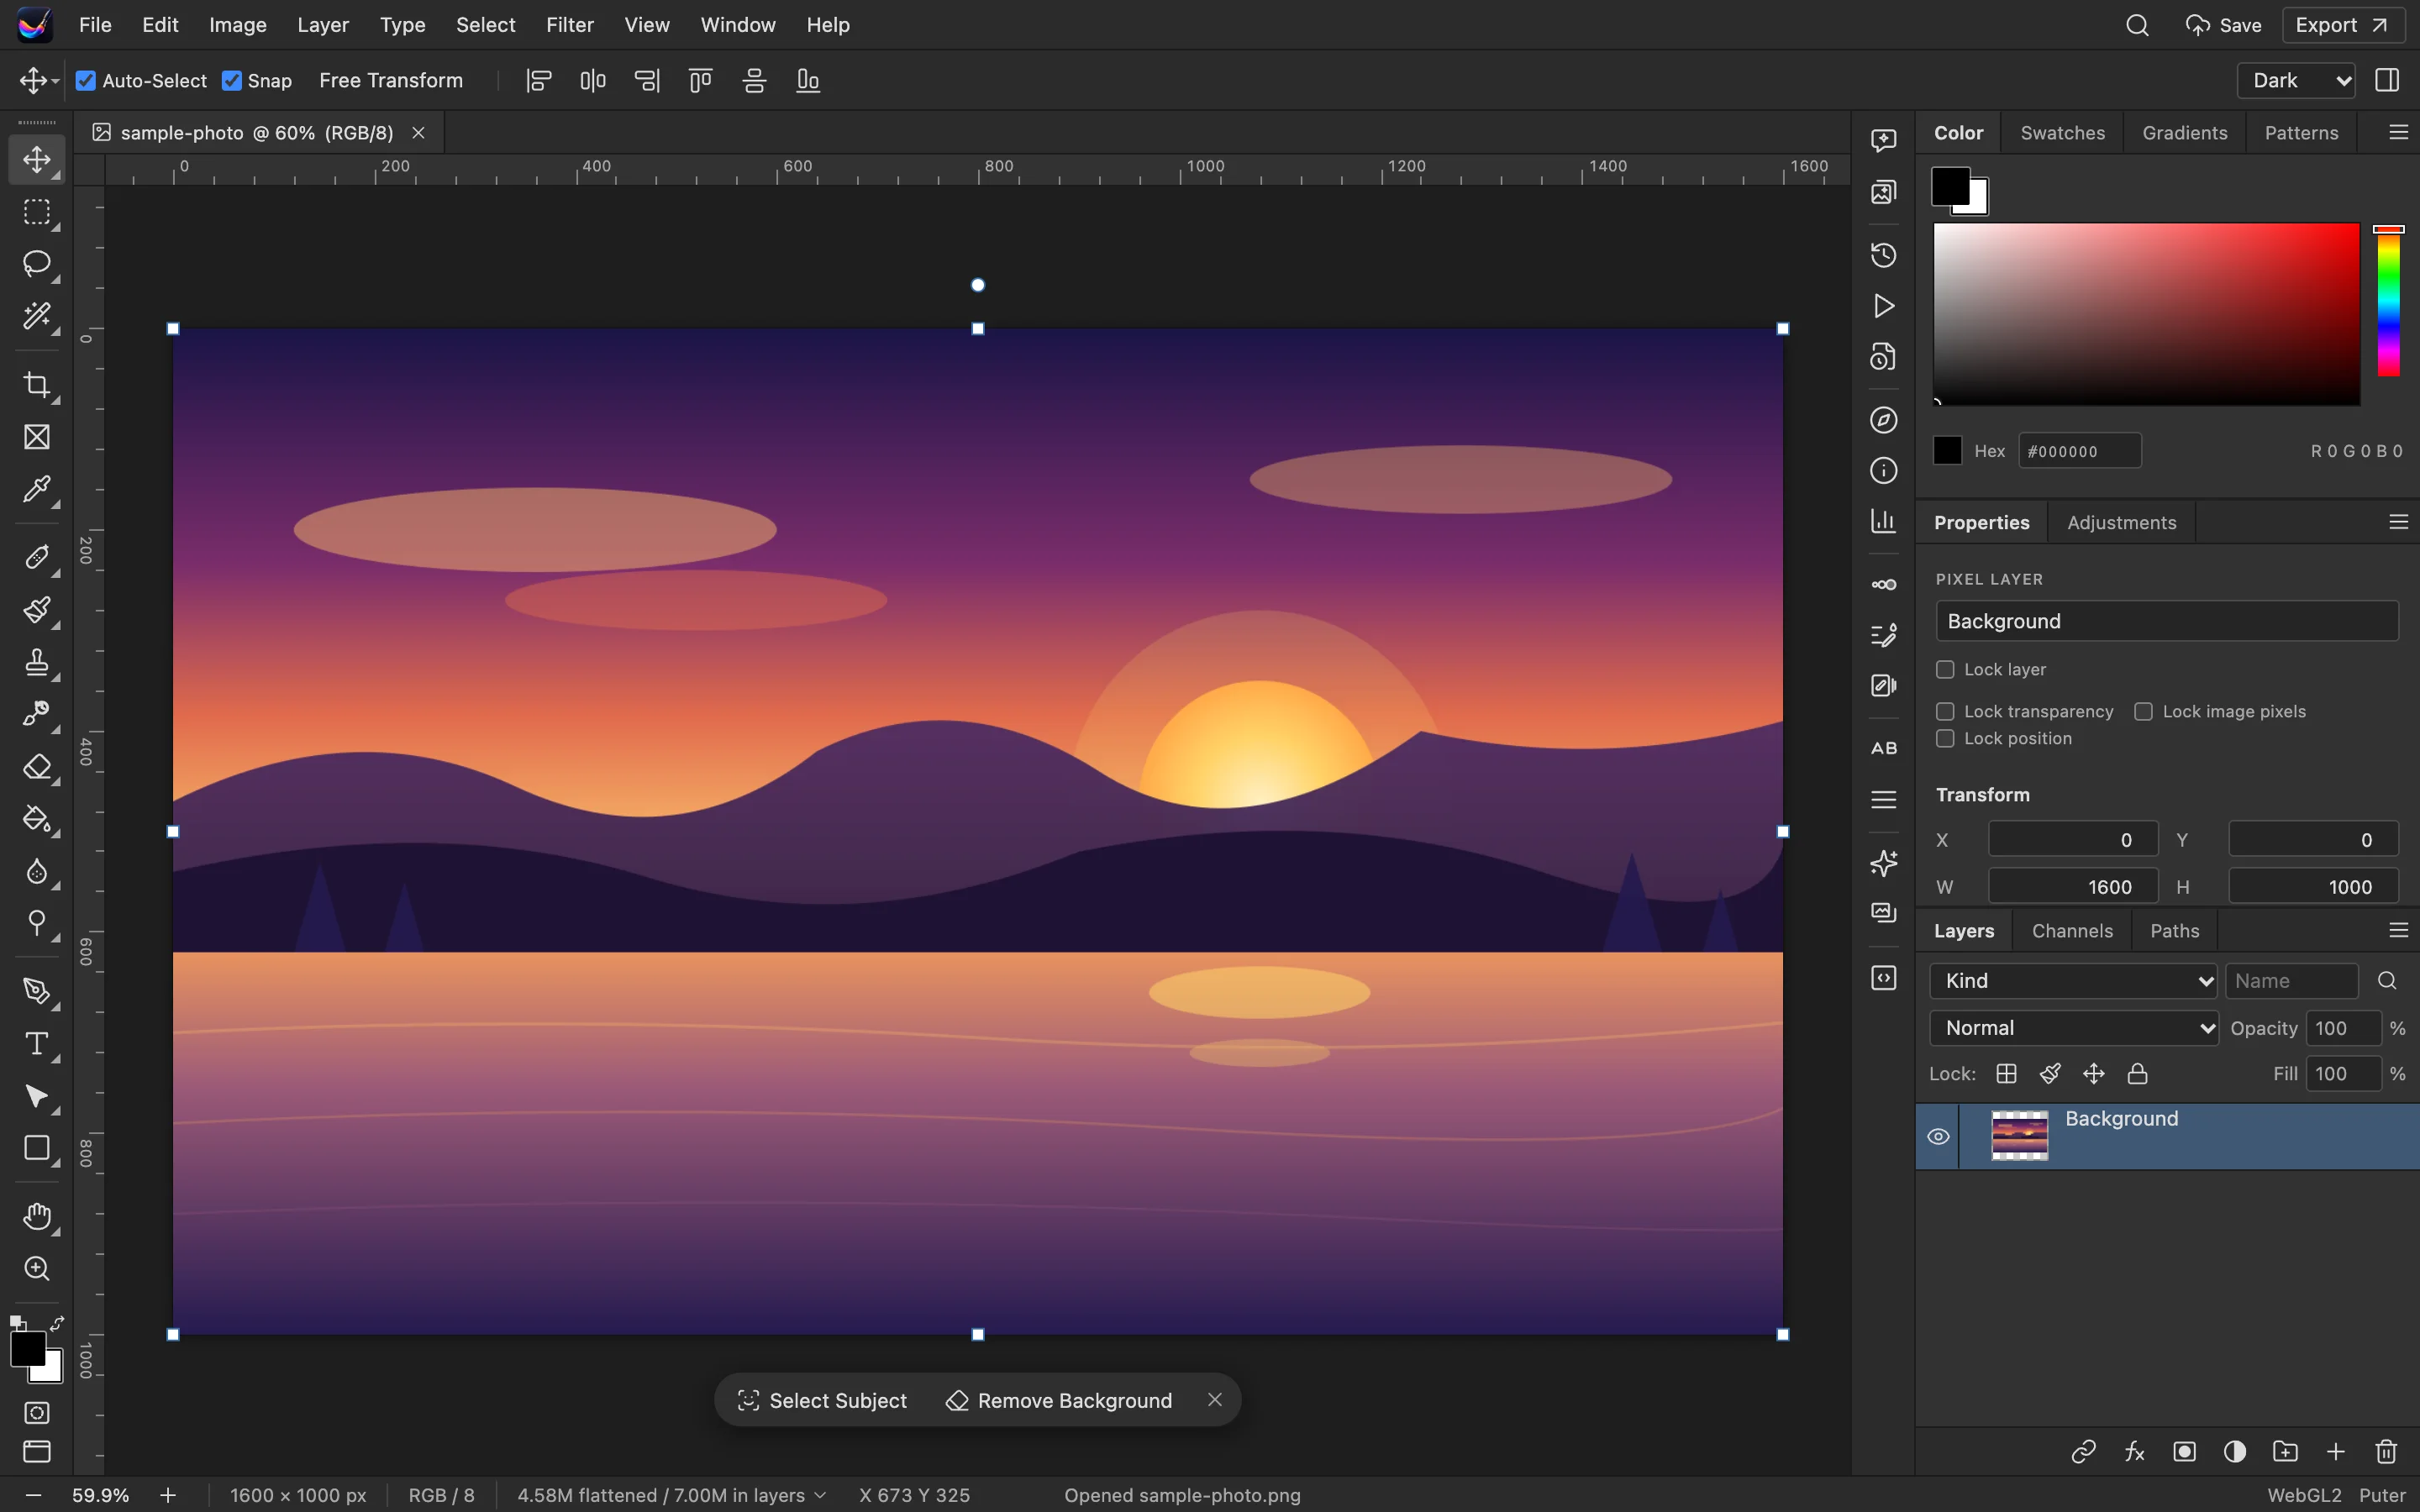Open the Filter menu

(570, 25)
